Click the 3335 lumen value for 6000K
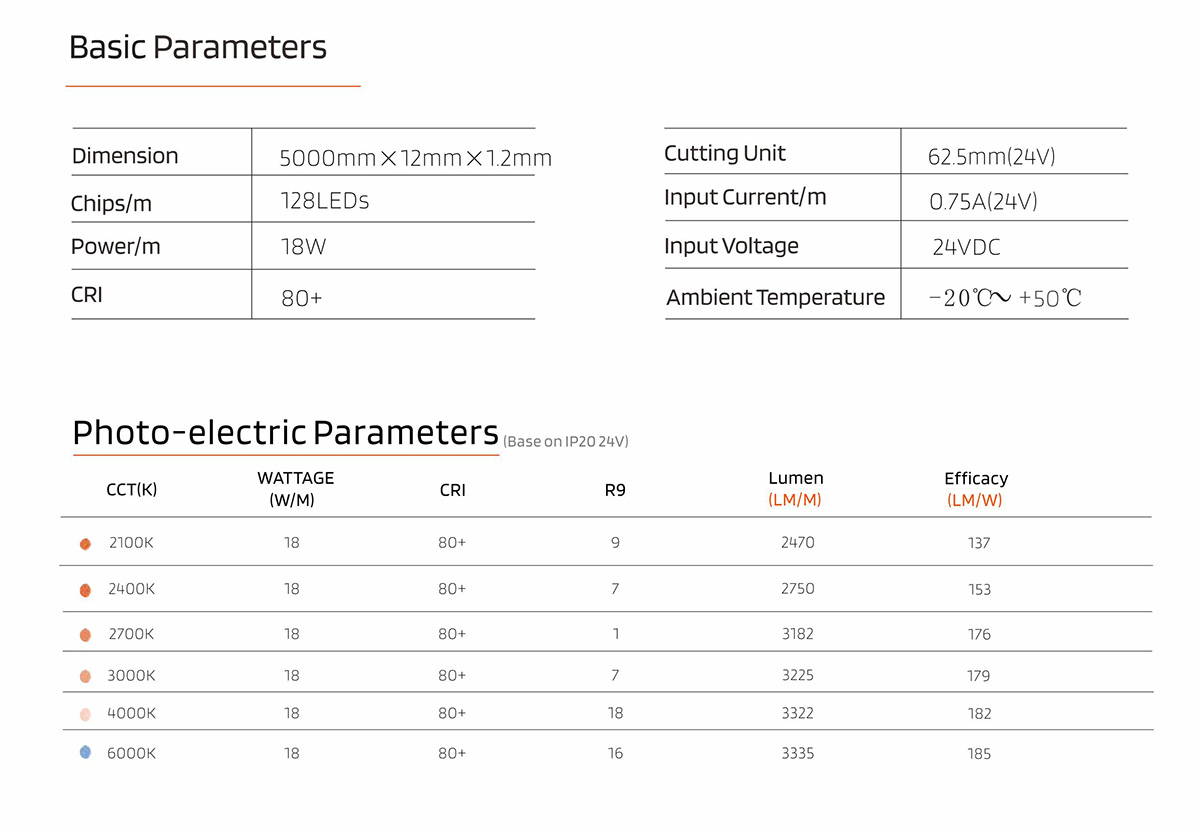Image resolution: width=1200 pixels, height=830 pixels. coord(797,753)
